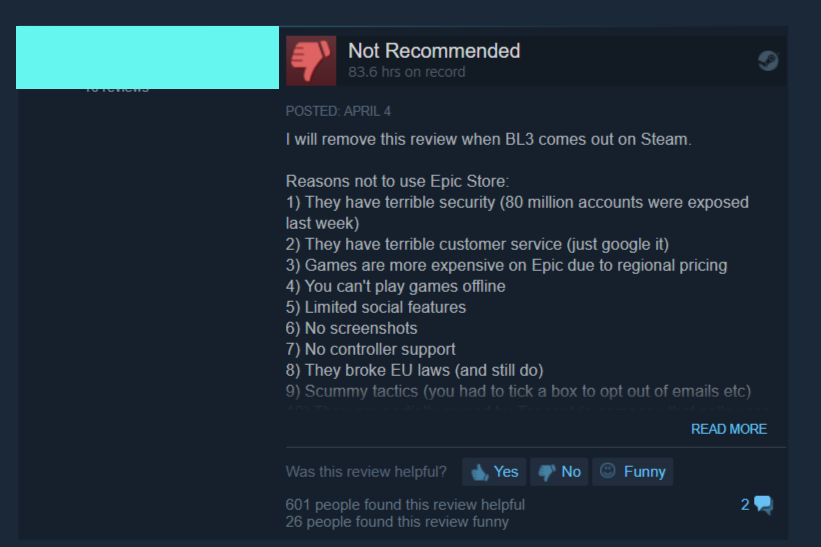Click the thumbs-up icon beside Yes

pyautogui.click(x=480, y=472)
